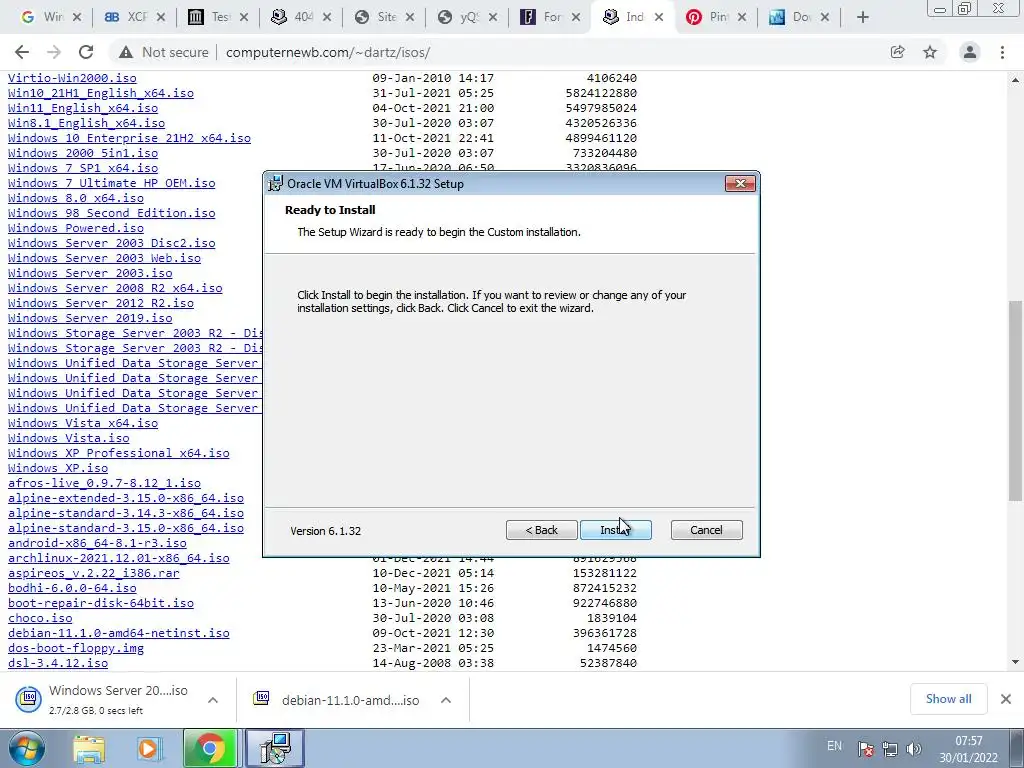Click volume speaker icon in tray
The image size is (1024, 768).
coord(914,749)
